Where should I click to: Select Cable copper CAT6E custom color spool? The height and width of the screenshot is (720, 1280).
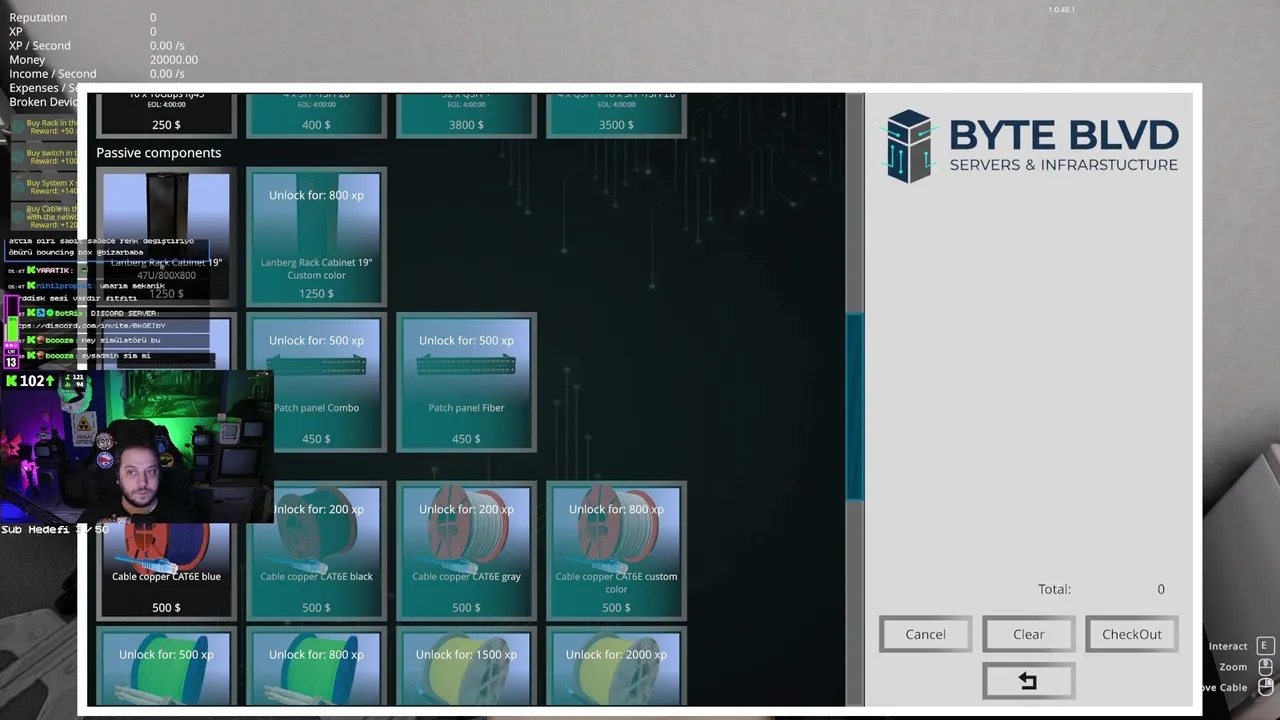coord(616,551)
